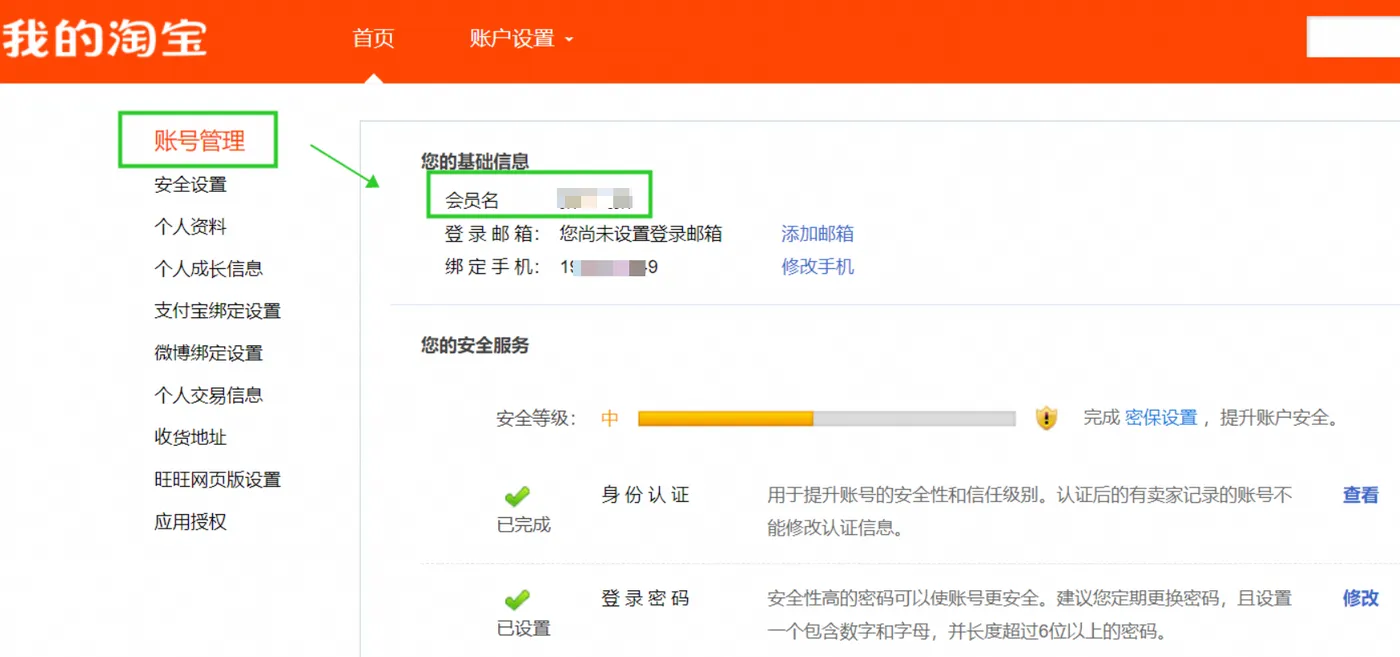The height and width of the screenshot is (657, 1400).
Task: Click green checkmark icon for 身份认证
Action: click(517, 496)
